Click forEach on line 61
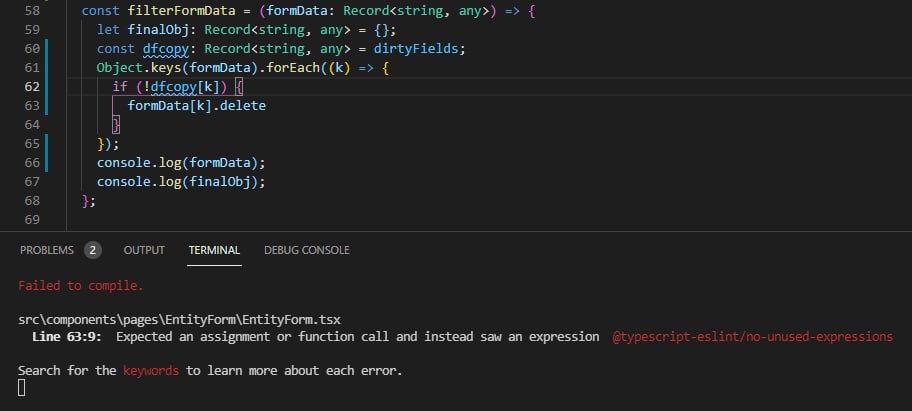Screen dimensions: 912x411 click(x=293, y=68)
